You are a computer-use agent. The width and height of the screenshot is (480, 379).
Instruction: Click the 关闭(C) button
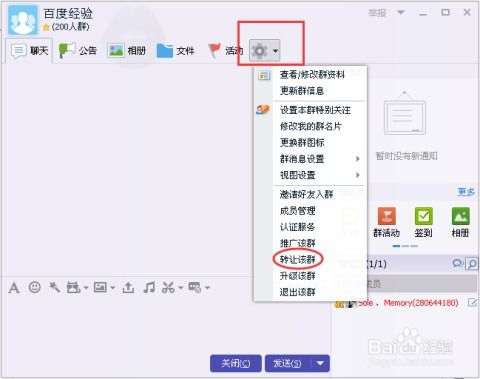236,363
